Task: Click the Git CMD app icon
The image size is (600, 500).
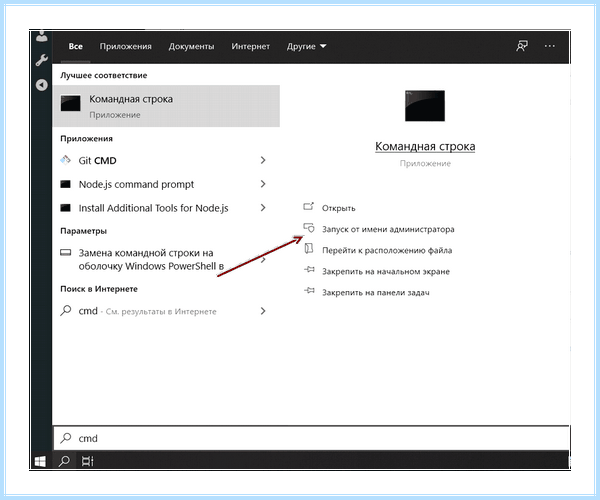Action: click(65, 160)
